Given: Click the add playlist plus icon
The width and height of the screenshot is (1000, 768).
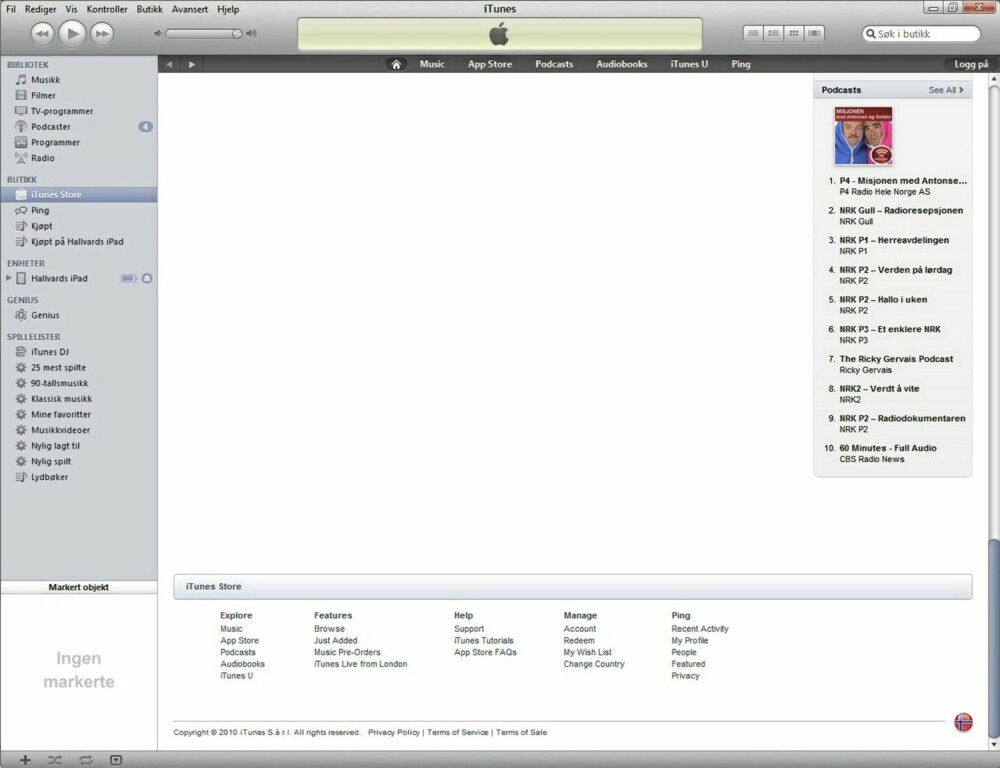Looking at the screenshot, I should [25, 760].
